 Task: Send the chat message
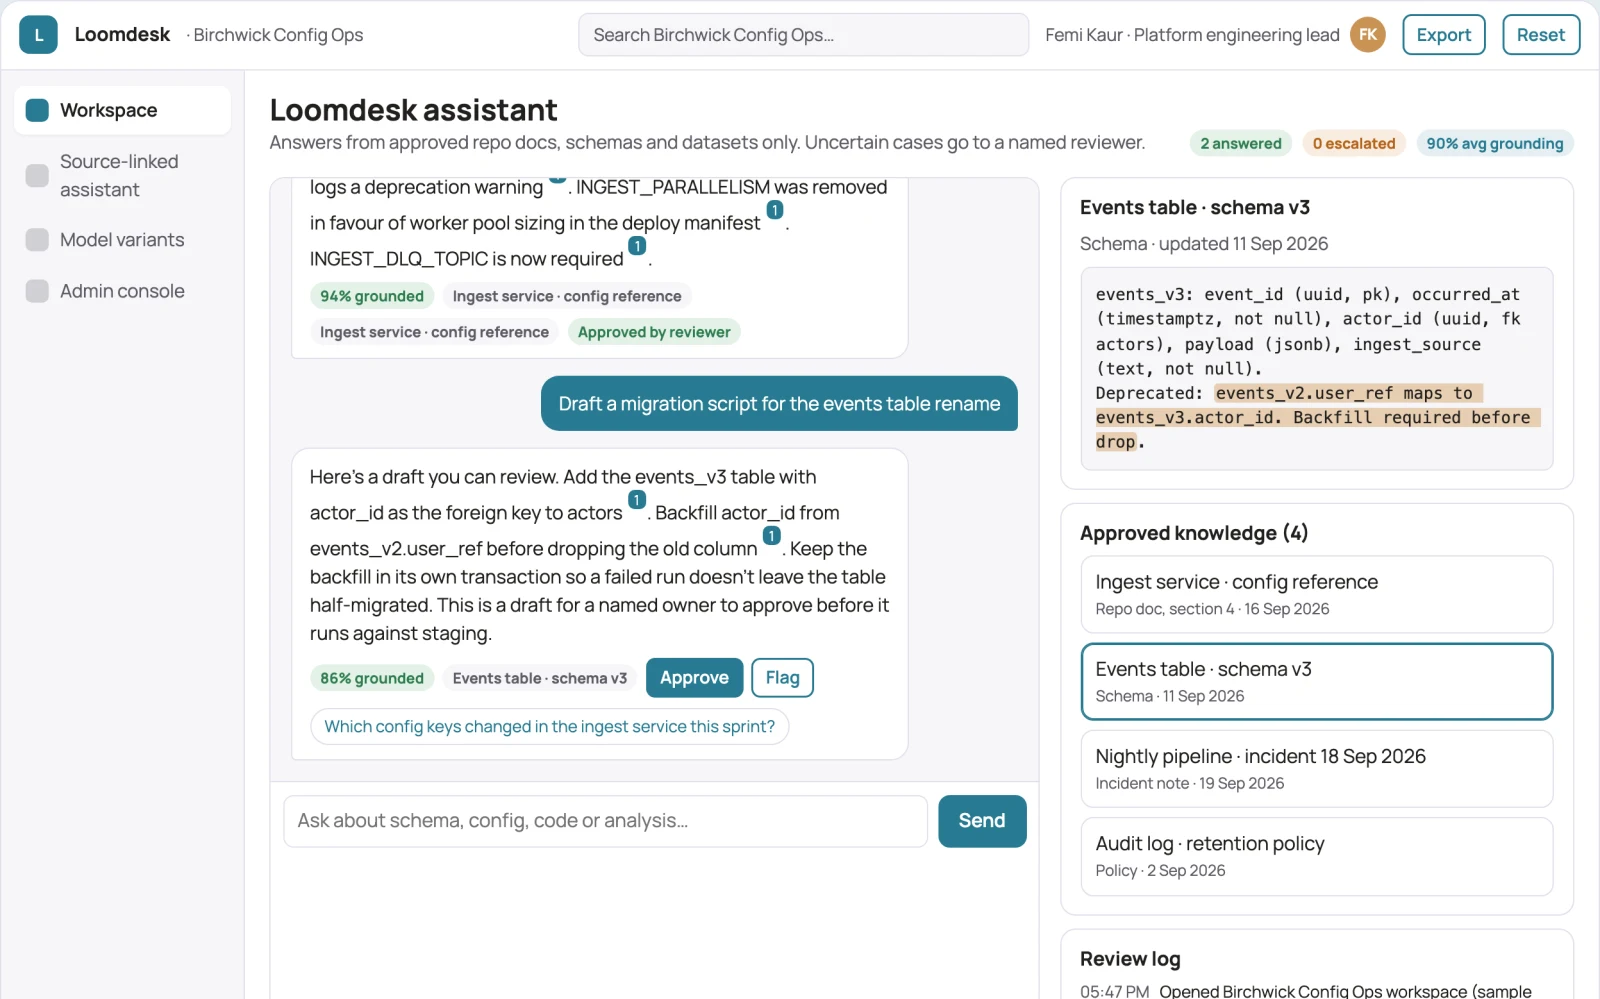tap(981, 821)
